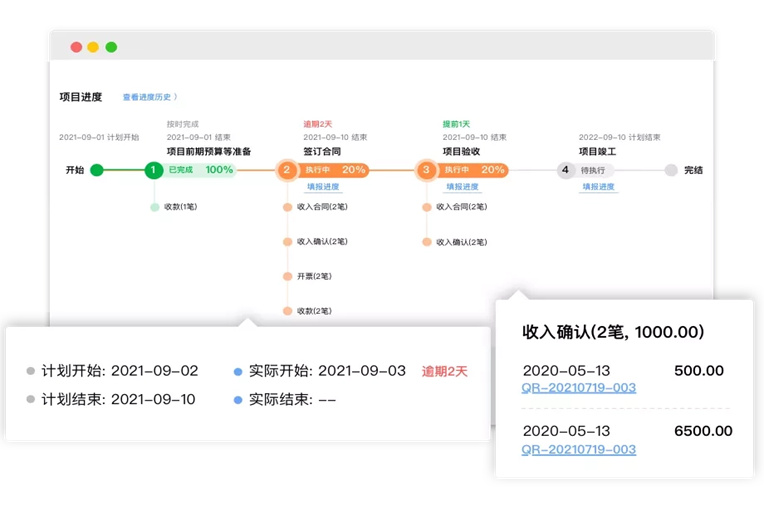This screenshot has width=764, height=510.
Task: Select step 4 项目竣工 gray node
Action: pyautogui.click(x=565, y=170)
